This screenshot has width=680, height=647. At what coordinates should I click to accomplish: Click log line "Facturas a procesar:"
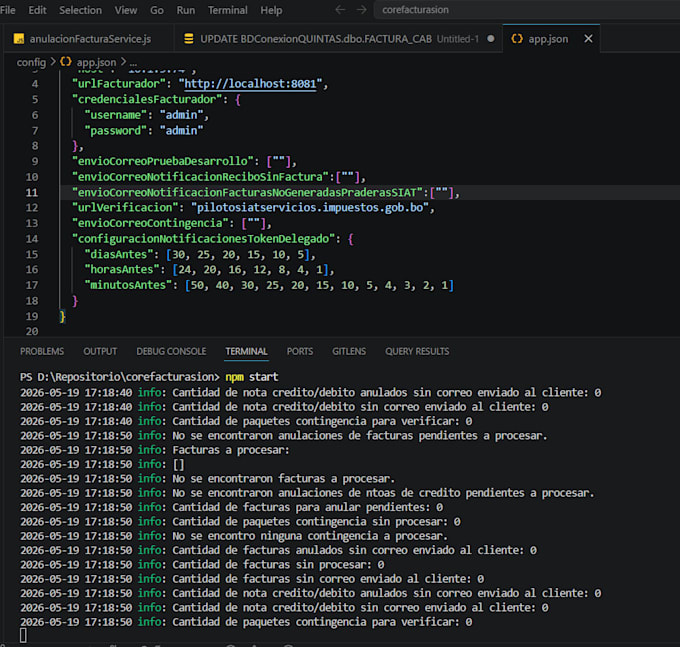tap(231, 450)
